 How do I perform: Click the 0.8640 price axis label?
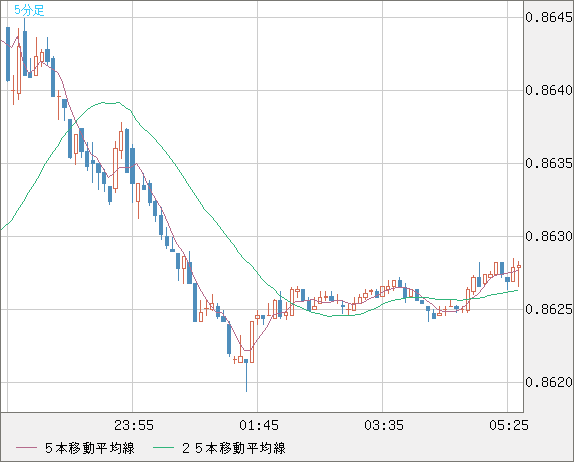click(548, 90)
